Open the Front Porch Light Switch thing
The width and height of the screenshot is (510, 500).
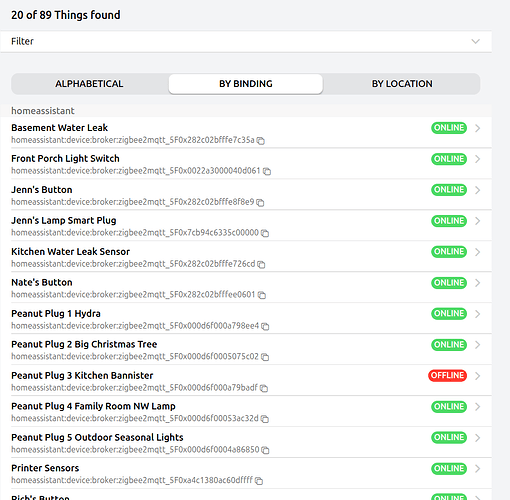(246, 164)
